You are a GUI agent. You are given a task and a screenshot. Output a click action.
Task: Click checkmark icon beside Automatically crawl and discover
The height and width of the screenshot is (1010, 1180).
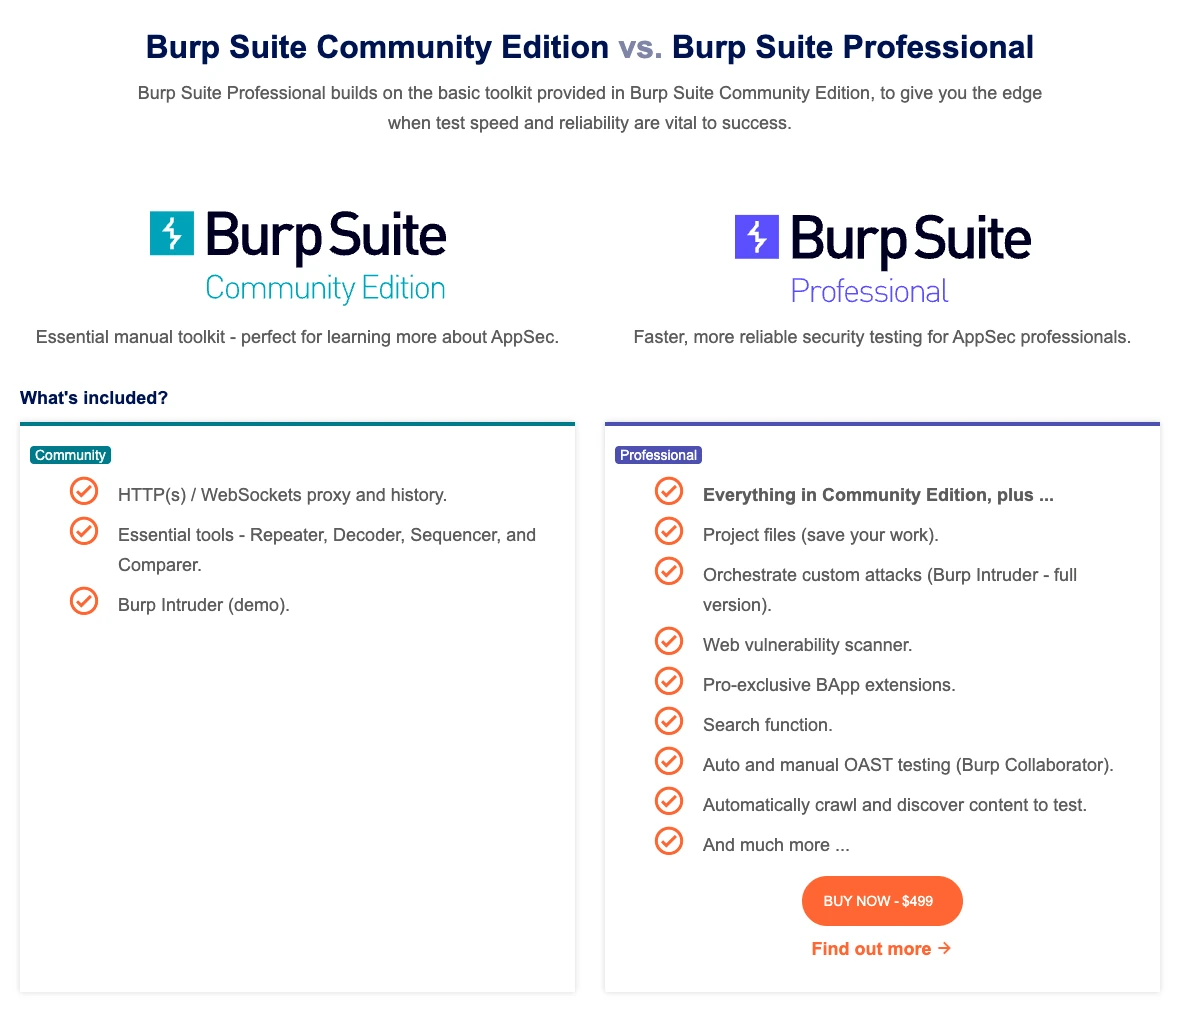click(x=669, y=801)
